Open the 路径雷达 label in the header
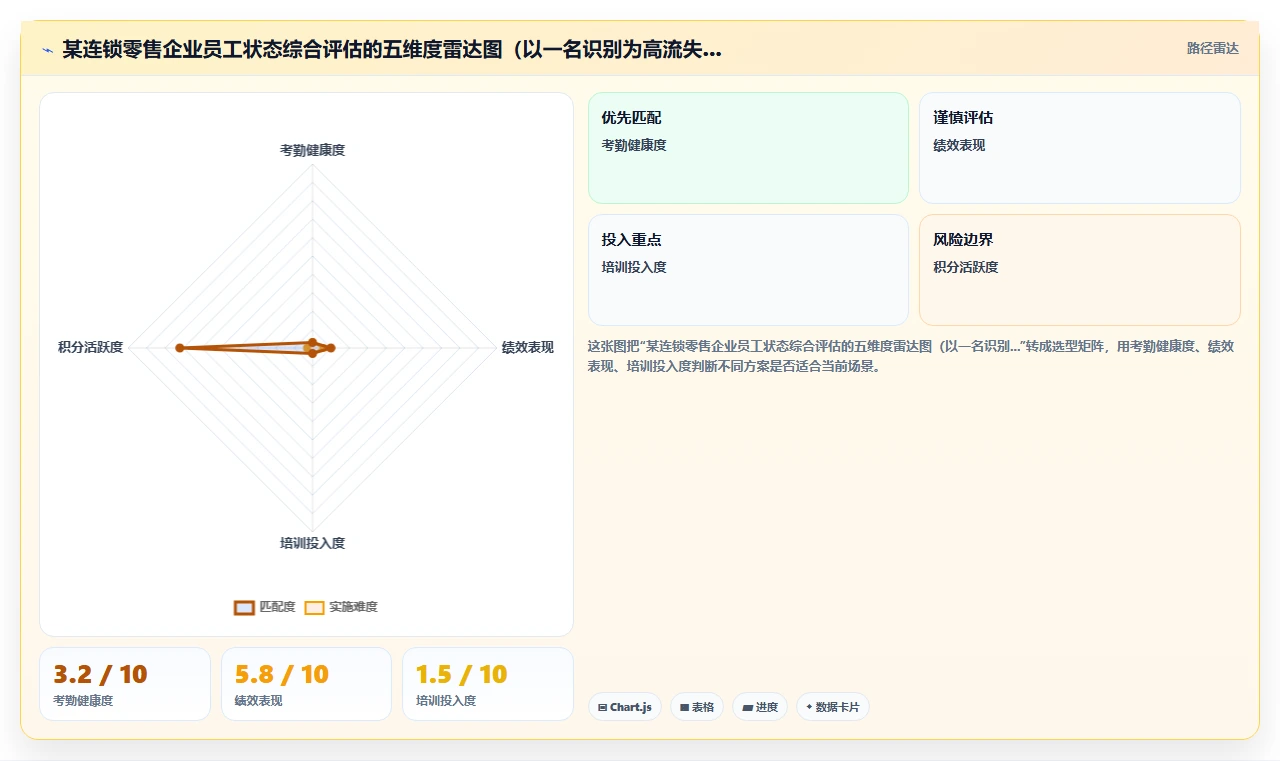The image size is (1280, 761). tap(1212, 48)
